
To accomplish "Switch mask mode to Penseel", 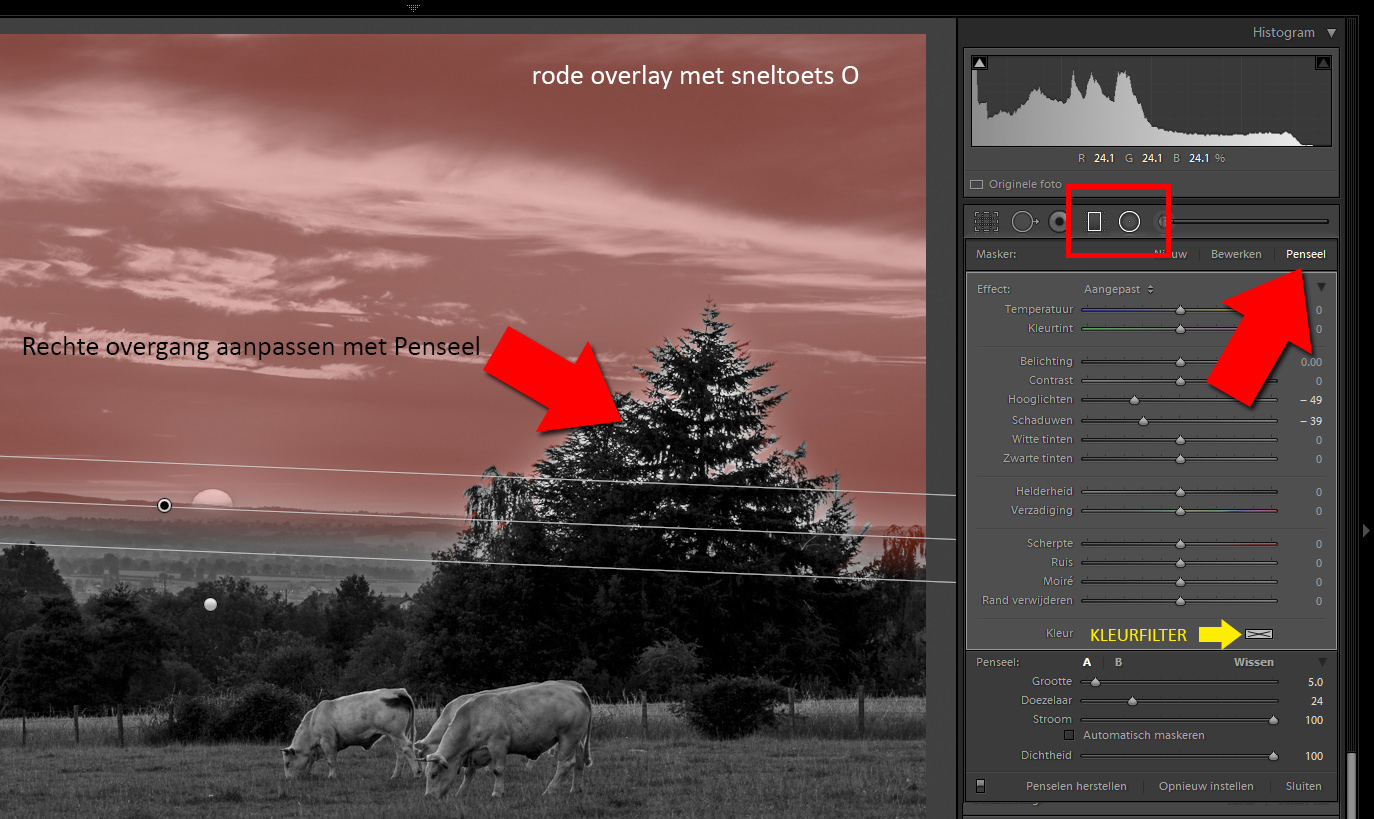I will click(x=1305, y=254).
